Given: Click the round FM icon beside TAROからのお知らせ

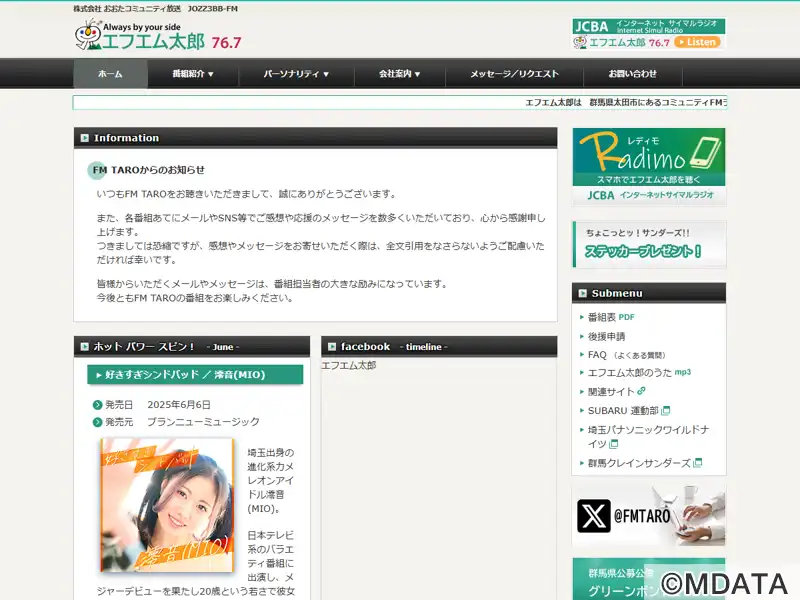Looking at the screenshot, I should pos(97,170).
